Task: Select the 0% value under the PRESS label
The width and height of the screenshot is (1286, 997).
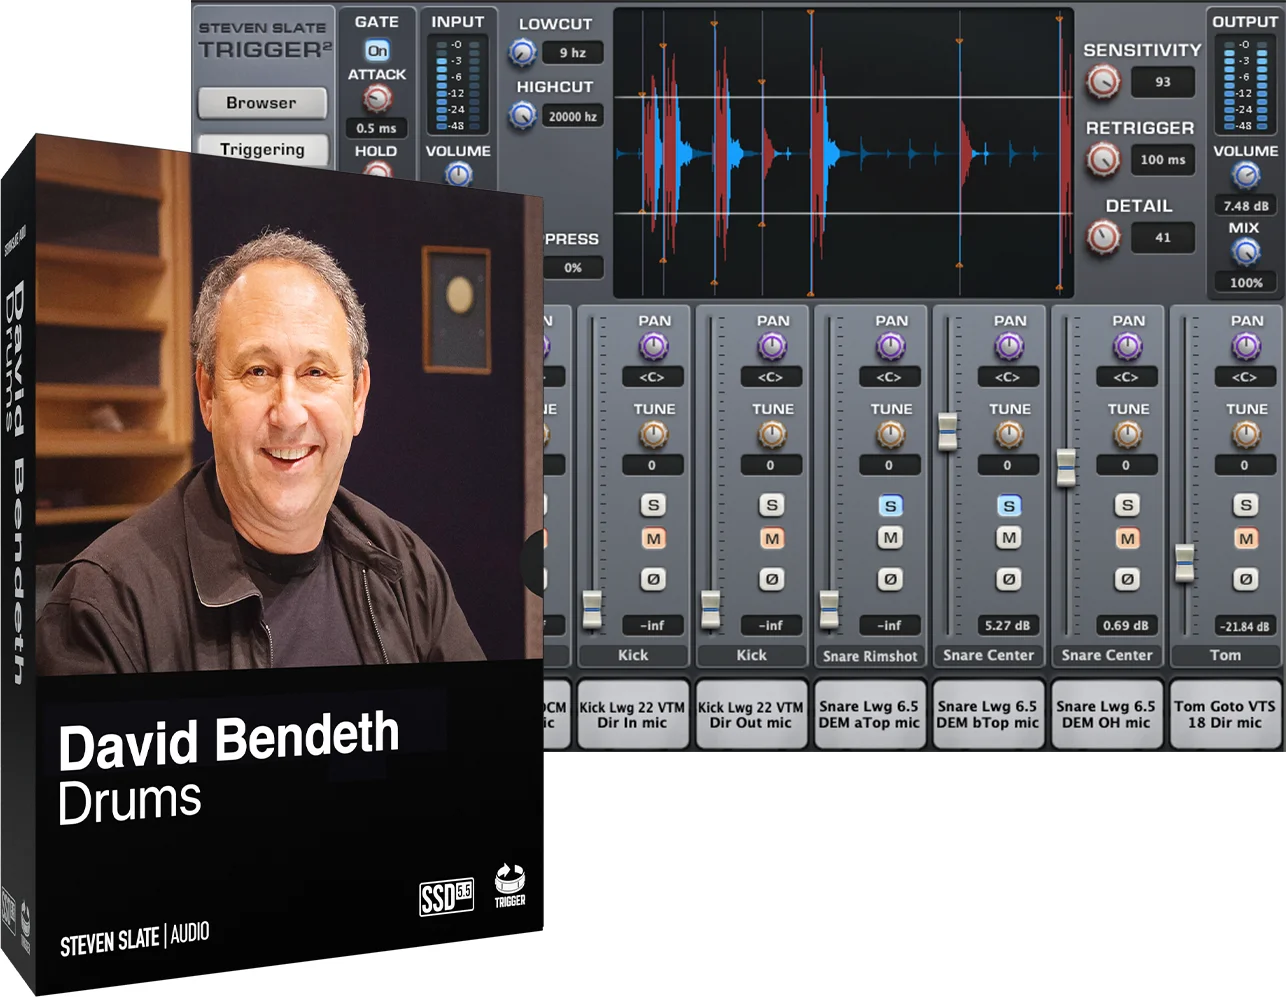Action: coord(573,268)
